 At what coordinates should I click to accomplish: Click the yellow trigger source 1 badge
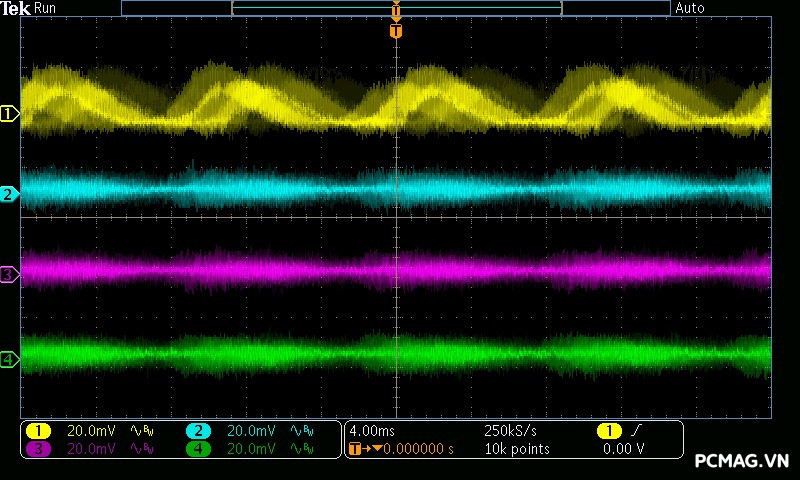pos(609,431)
